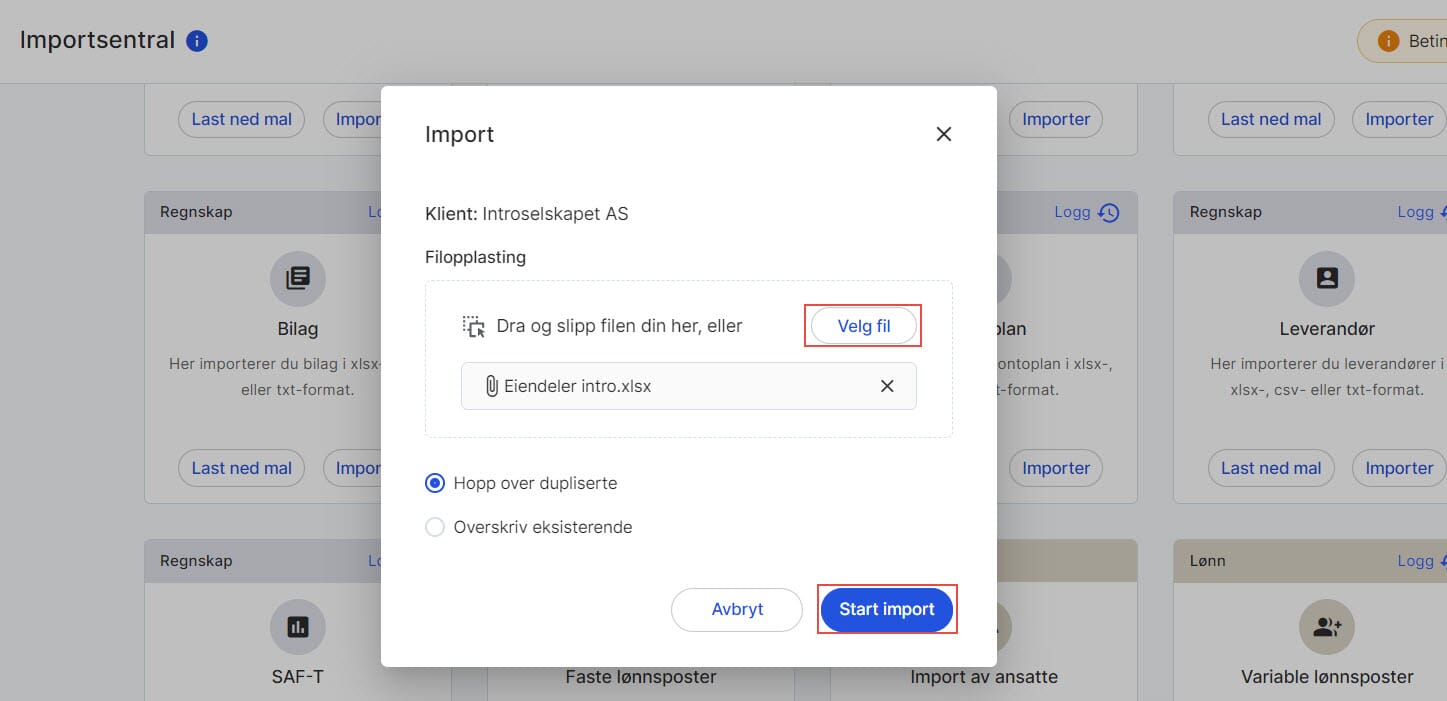Select Overskriv eksisterende option

click(435, 527)
